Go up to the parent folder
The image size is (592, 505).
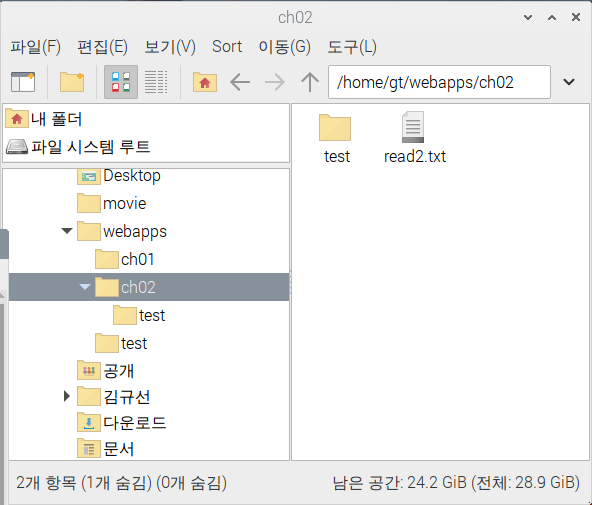point(310,82)
